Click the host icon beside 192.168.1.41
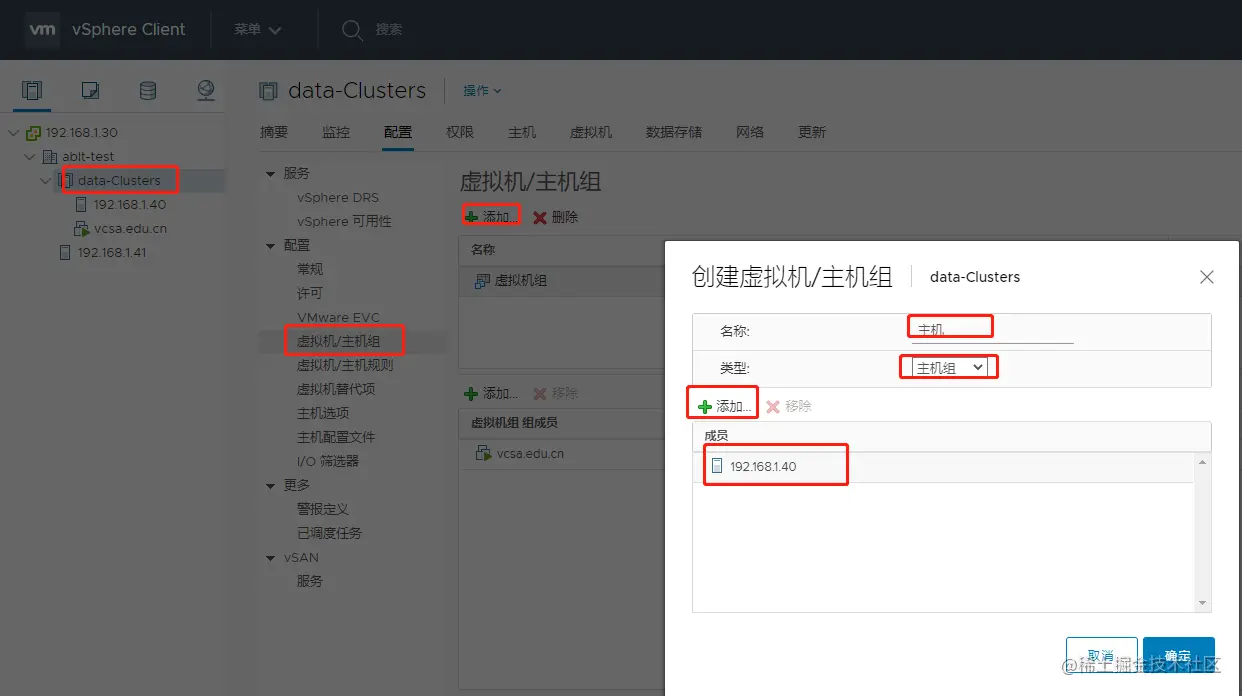The height and width of the screenshot is (696, 1242). tap(66, 253)
